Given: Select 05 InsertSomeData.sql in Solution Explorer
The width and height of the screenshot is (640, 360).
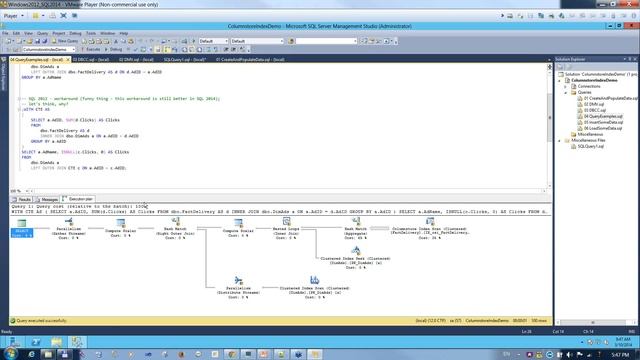Looking at the screenshot, I should point(600,122).
